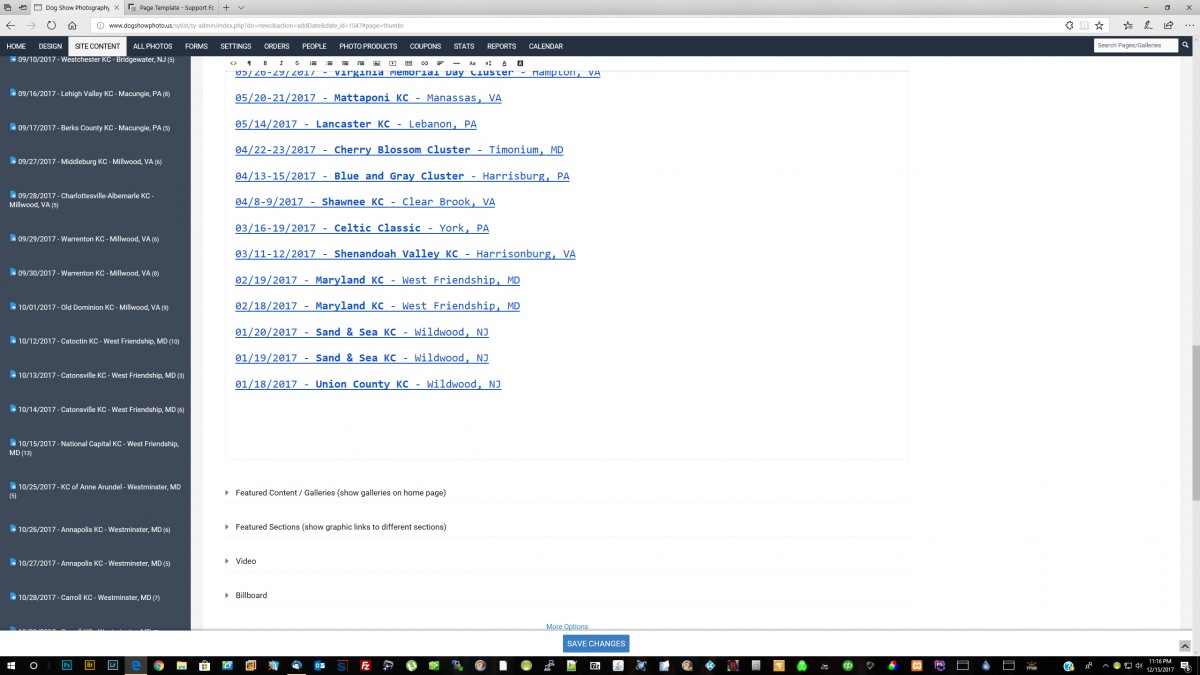1200x675 pixels.
Task: Select 10/15/2017 National Capital KC gallery
Action: pos(95,448)
